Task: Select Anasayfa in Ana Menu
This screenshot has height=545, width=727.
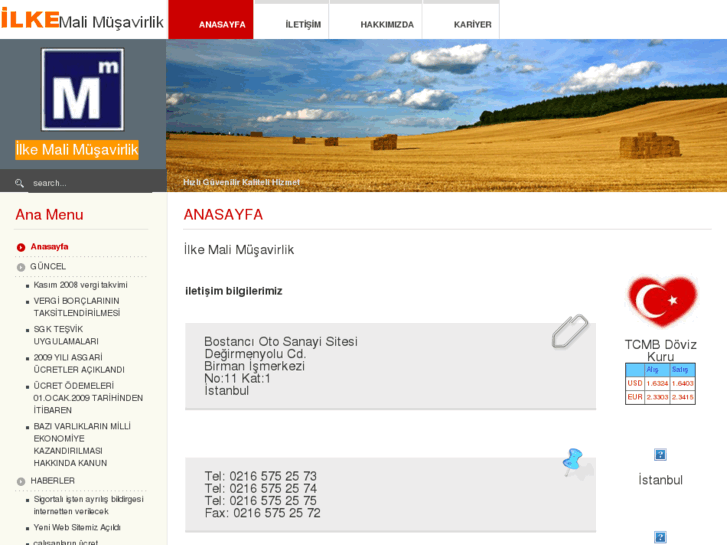Action: [49, 247]
